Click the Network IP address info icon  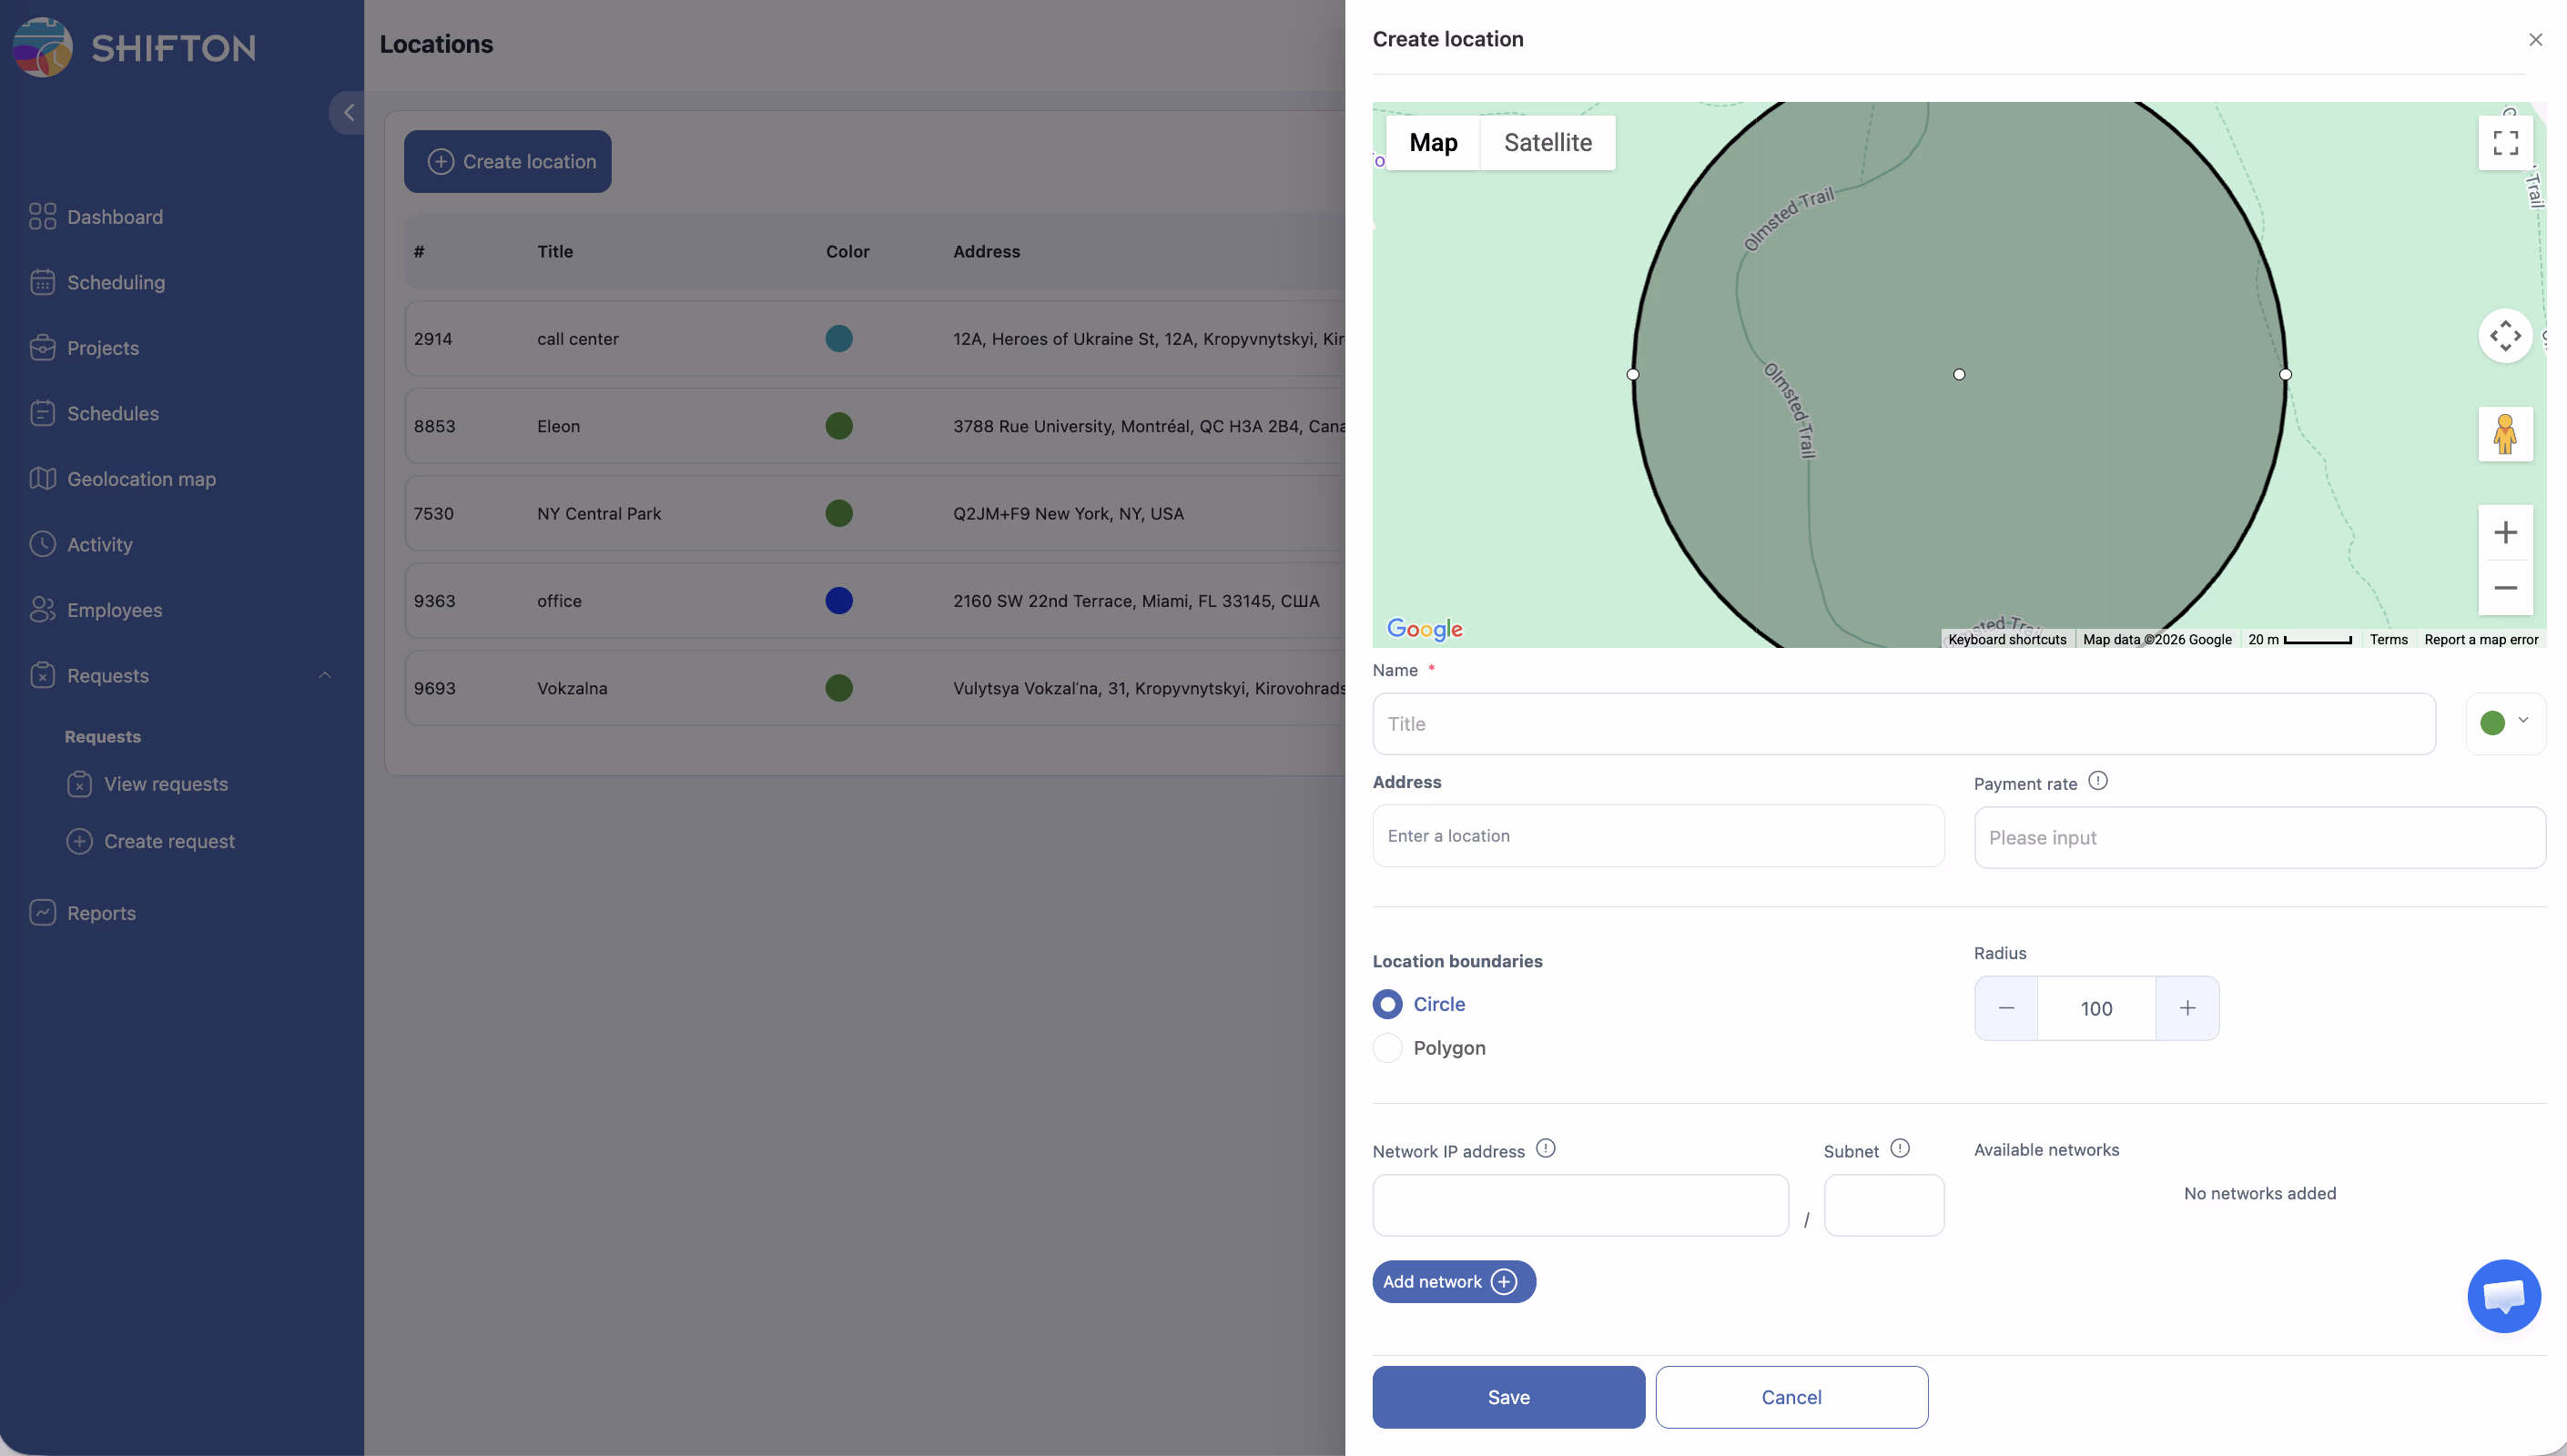click(1545, 1149)
